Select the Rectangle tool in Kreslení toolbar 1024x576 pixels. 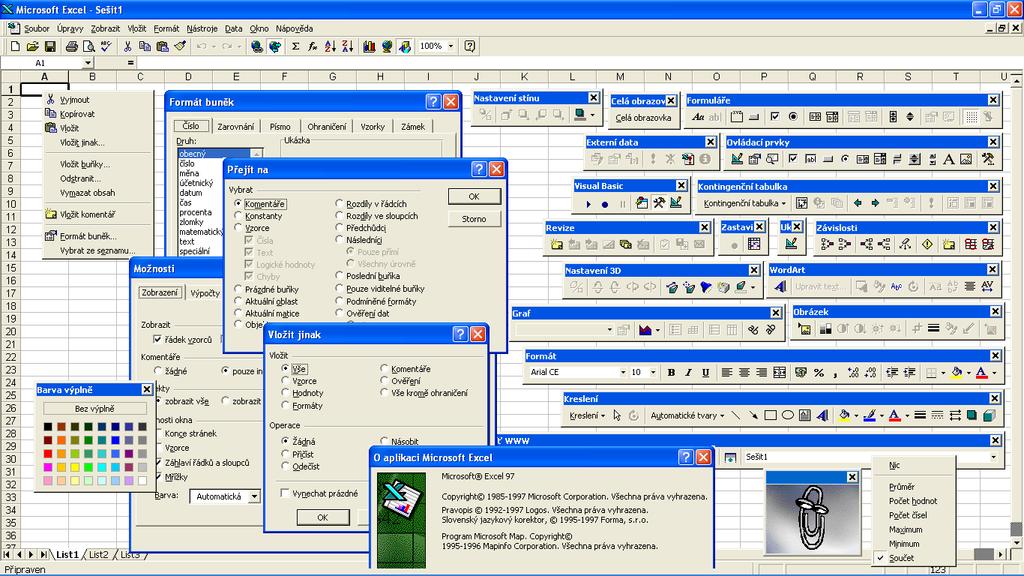(x=771, y=415)
